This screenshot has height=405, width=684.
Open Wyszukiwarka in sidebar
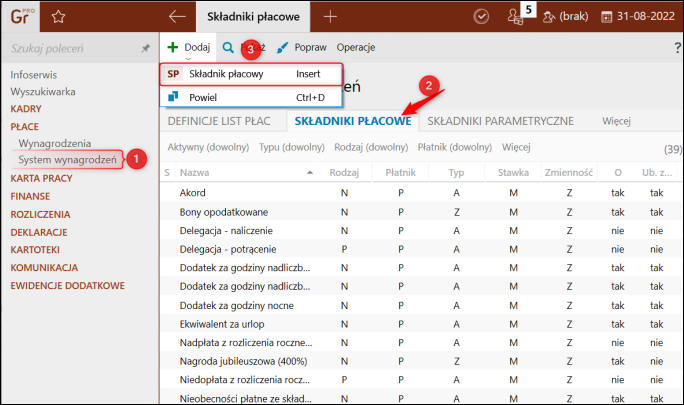(x=43, y=92)
